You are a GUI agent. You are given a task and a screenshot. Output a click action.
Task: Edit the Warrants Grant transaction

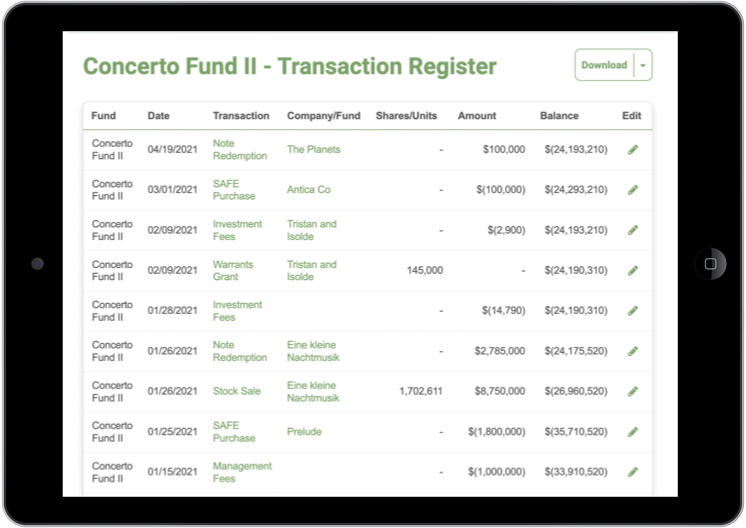(x=632, y=271)
